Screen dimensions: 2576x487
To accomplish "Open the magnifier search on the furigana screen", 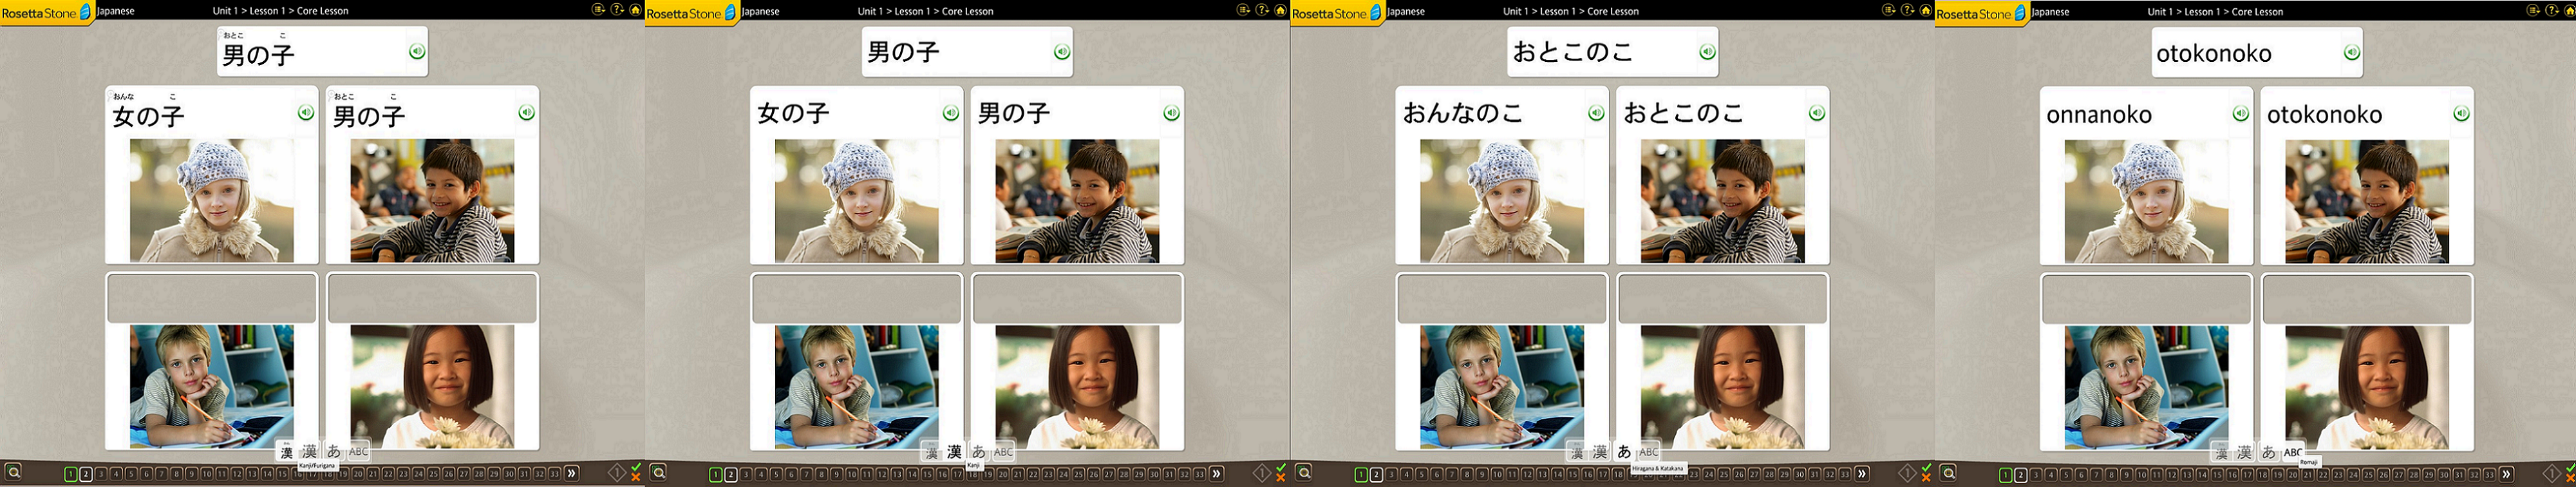I will point(13,472).
